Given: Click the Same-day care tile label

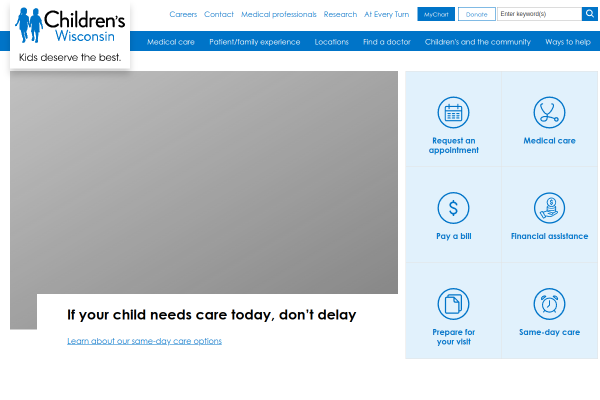Looking at the screenshot, I should coord(549,332).
